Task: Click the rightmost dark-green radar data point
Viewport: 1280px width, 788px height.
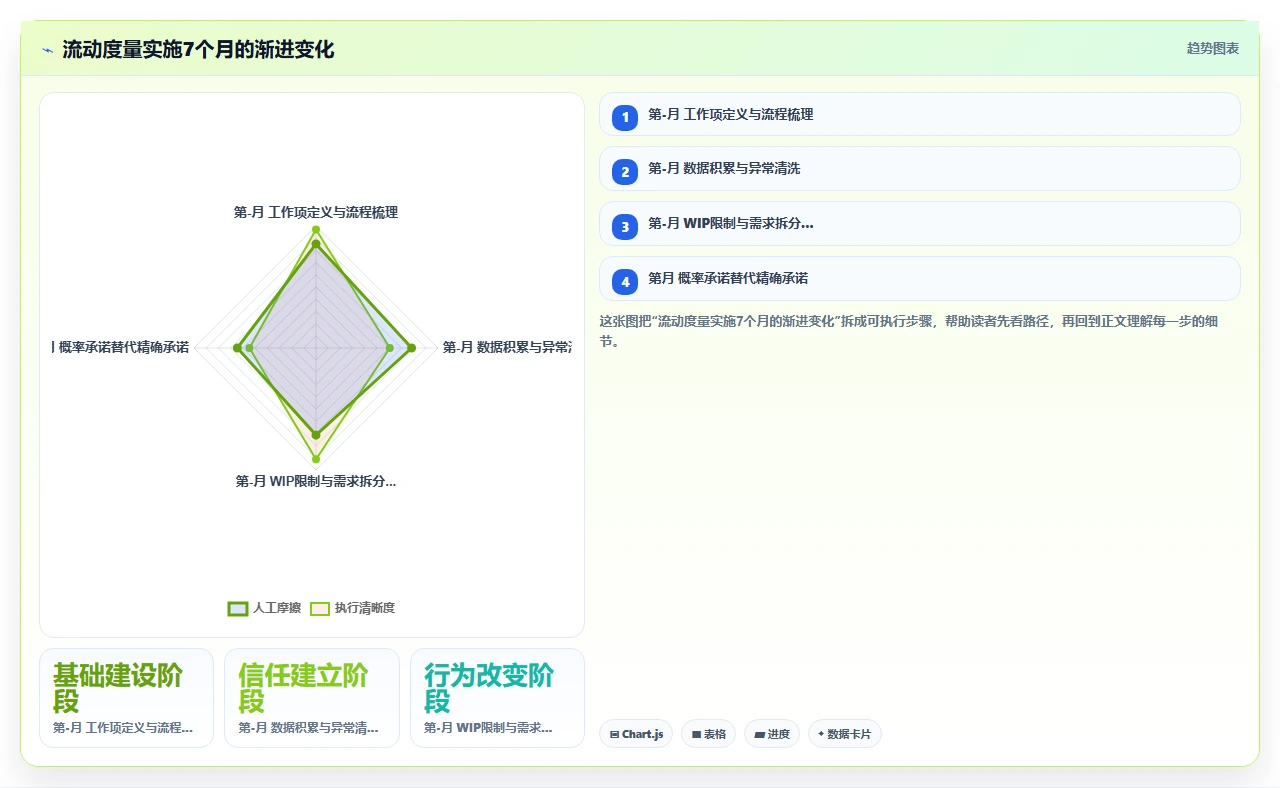Action: pyautogui.click(x=411, y=348)
